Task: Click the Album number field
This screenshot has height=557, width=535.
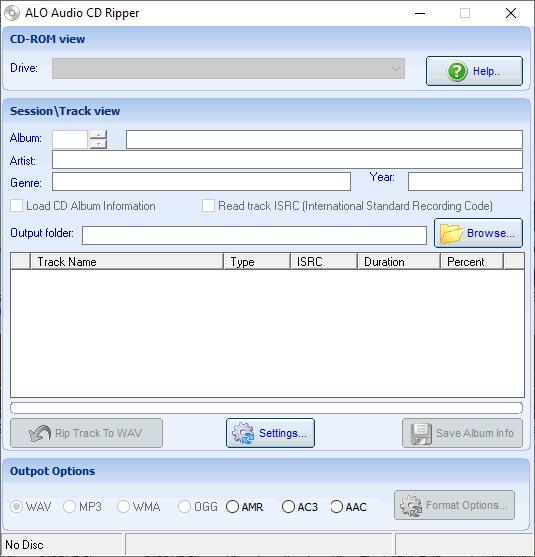Action: click(x=70, y=139)
